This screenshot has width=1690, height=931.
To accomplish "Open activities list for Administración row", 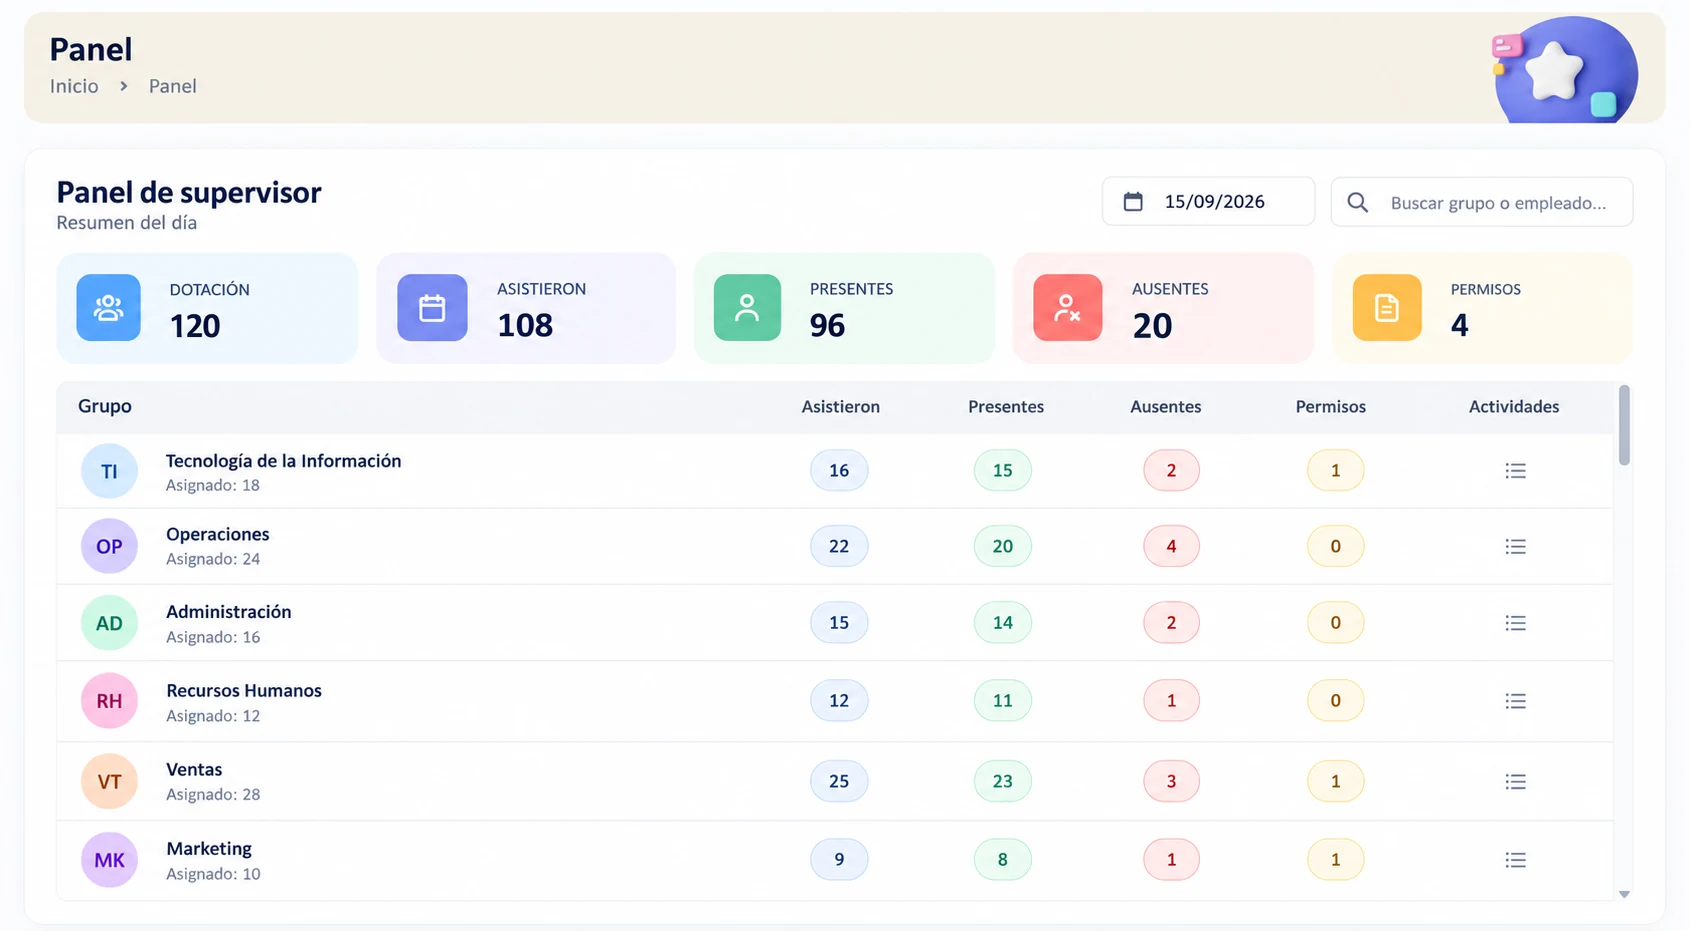I will [1515, 623].
